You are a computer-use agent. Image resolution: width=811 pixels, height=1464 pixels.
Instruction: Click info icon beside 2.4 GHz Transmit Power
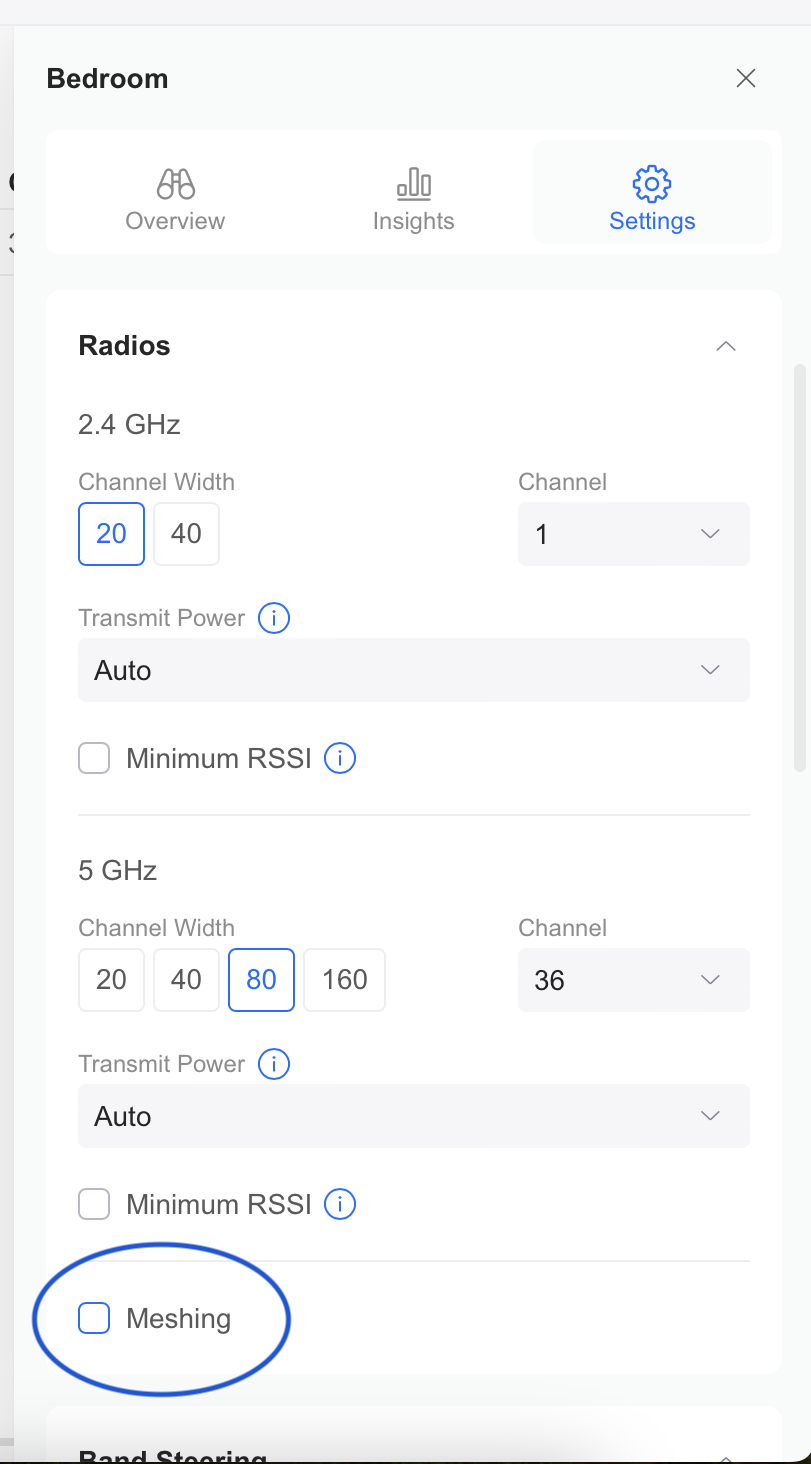274,618
